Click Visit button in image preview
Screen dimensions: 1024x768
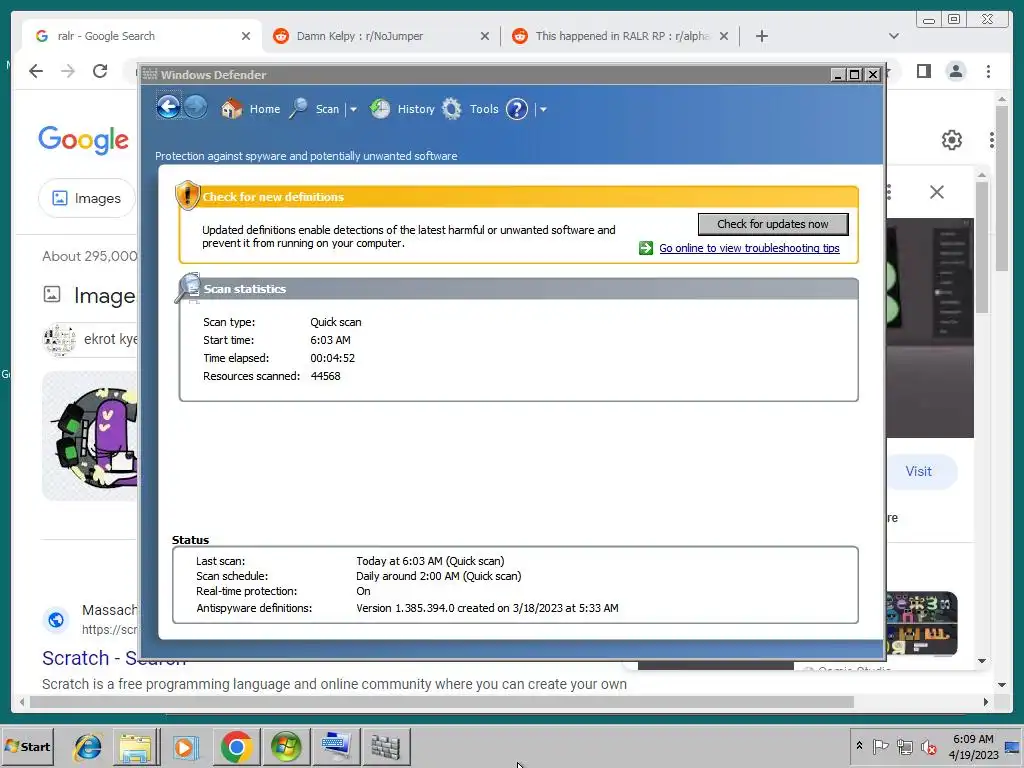[x=918, y=472]
